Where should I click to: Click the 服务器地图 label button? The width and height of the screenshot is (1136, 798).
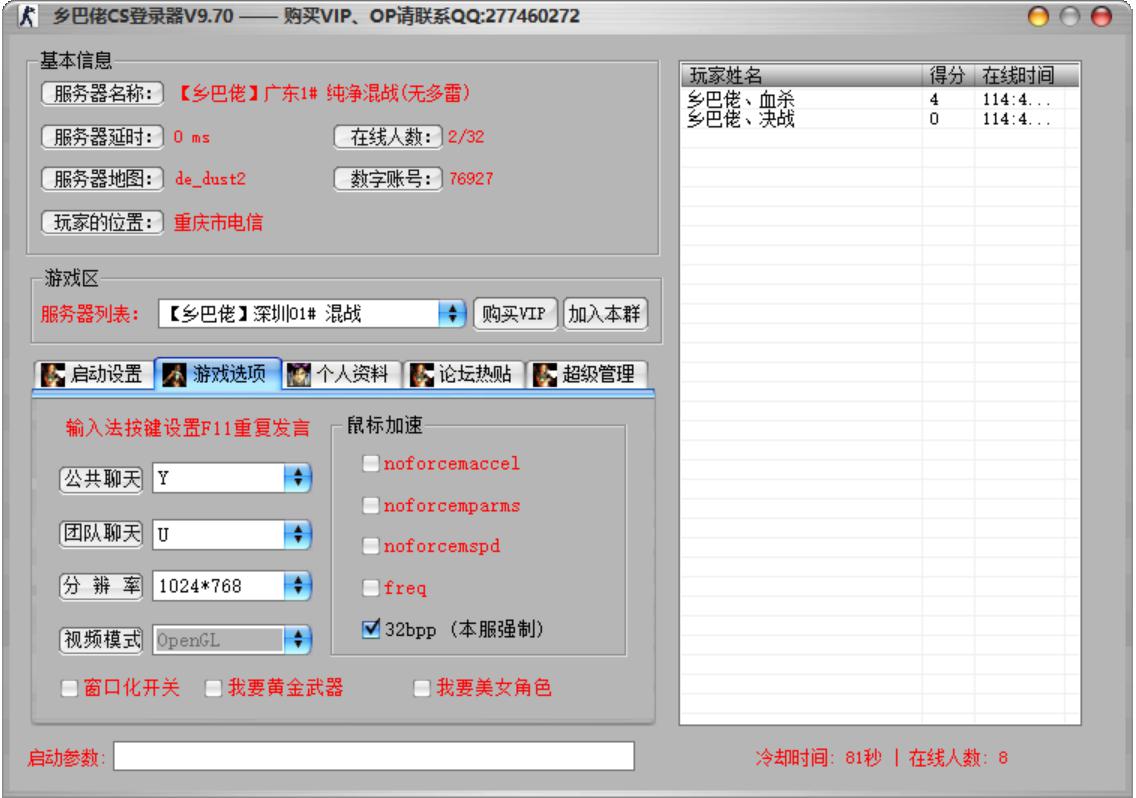pyautogui.click(x=102, y=178)
